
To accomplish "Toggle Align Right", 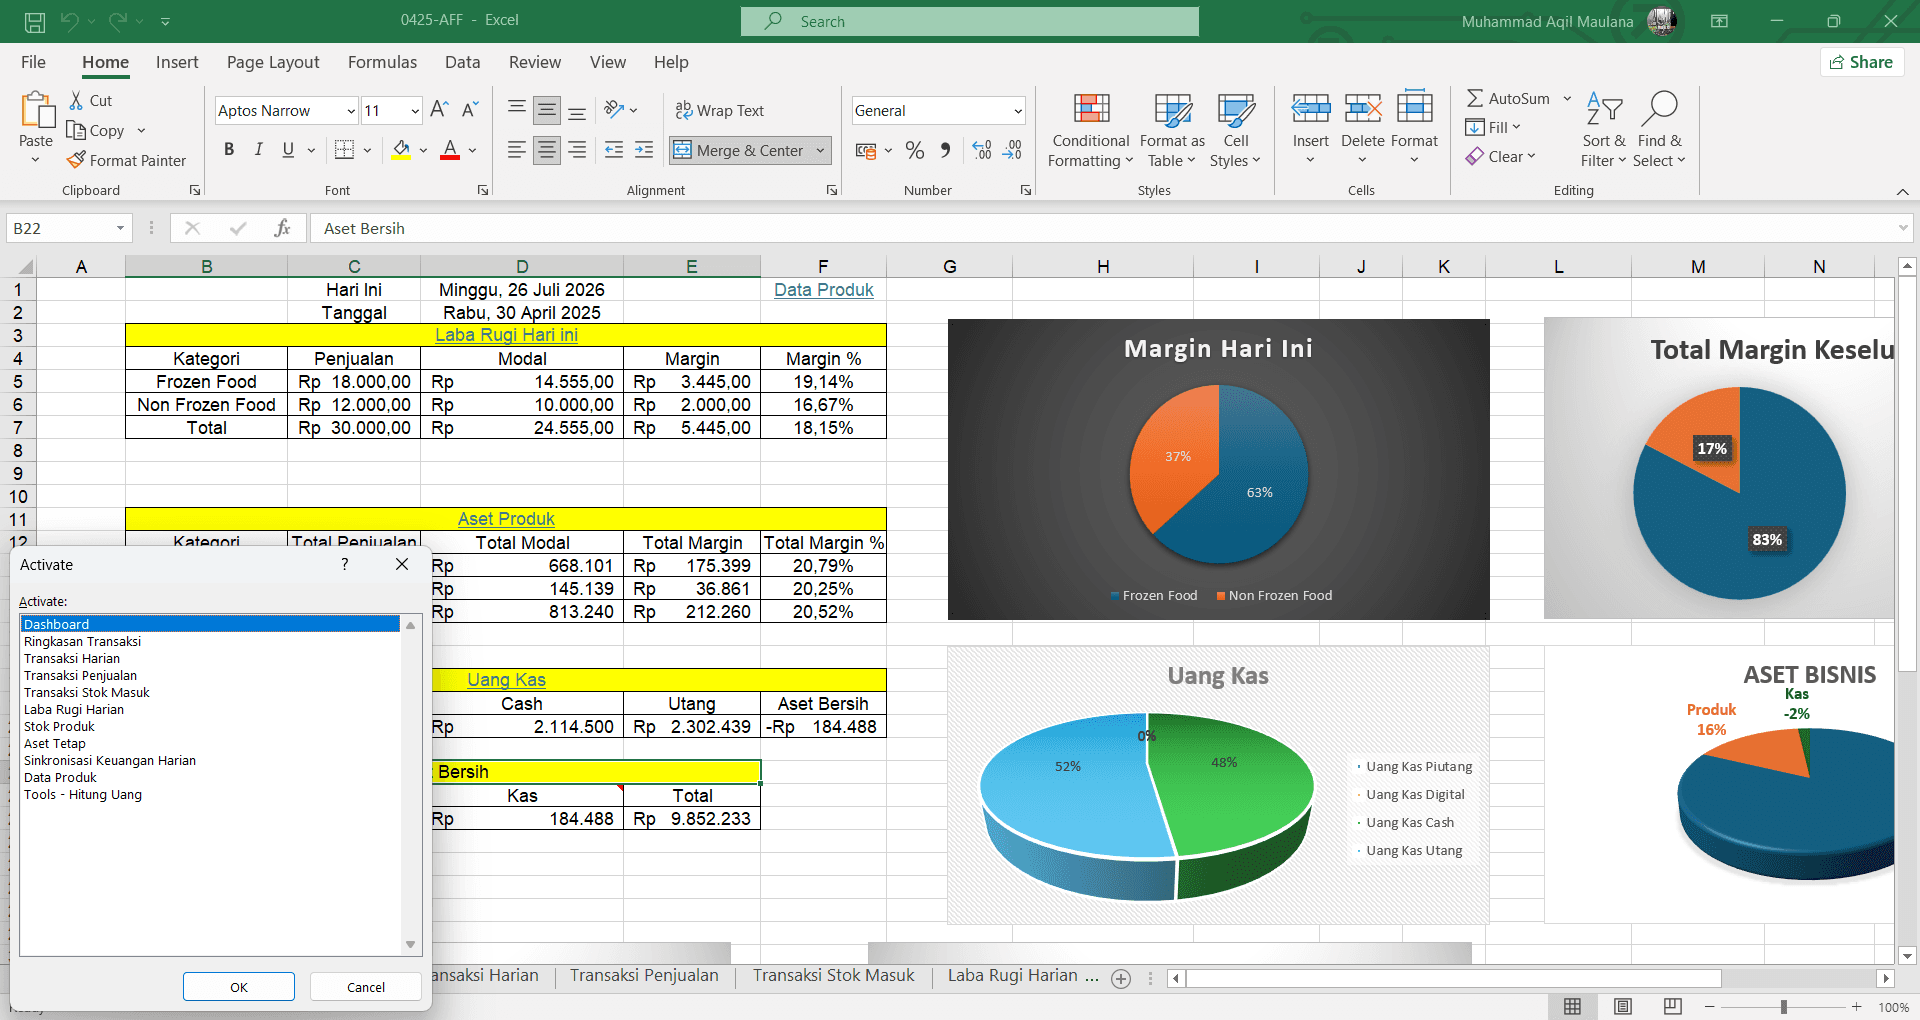I will (x=577, y=150).
